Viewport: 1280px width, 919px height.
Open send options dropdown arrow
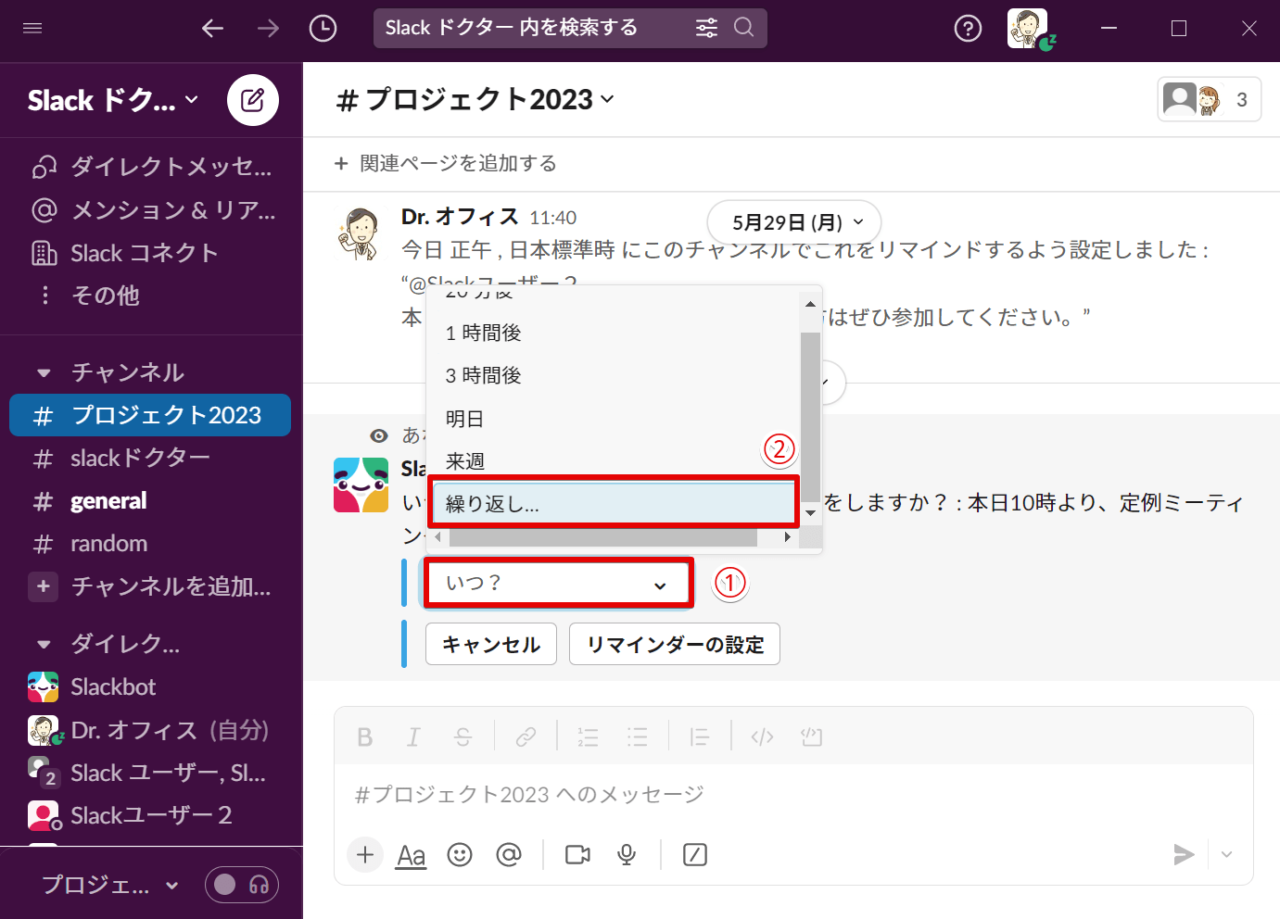pos(1227,854)
